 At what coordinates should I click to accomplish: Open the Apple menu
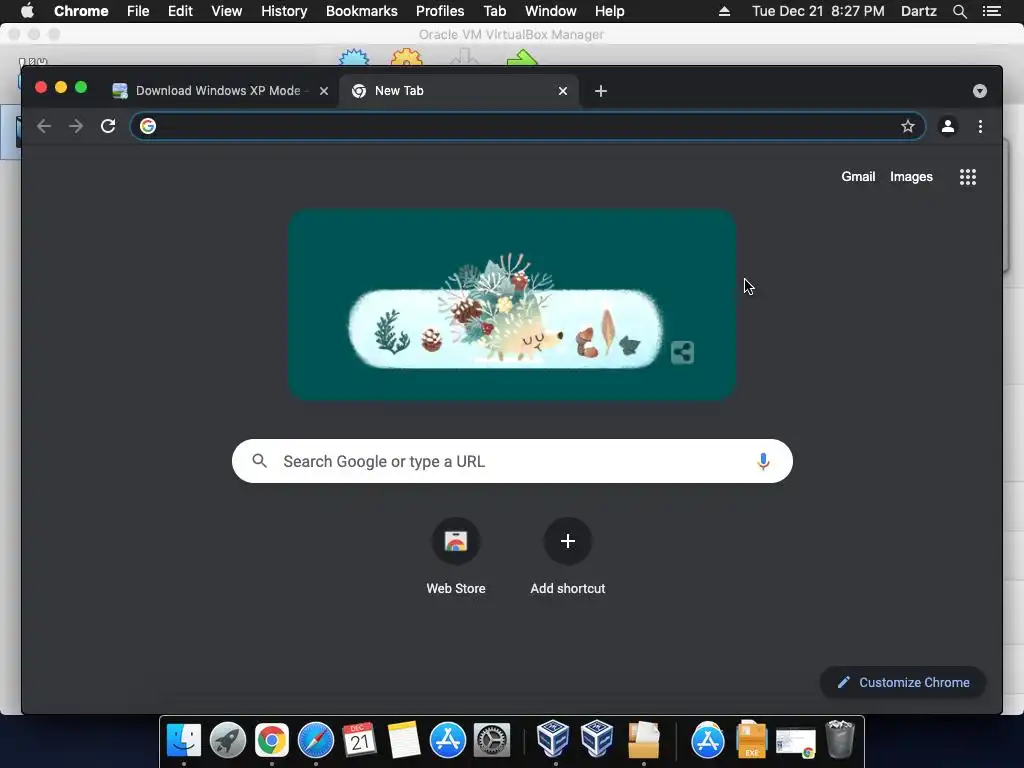(x=27, y=11)
